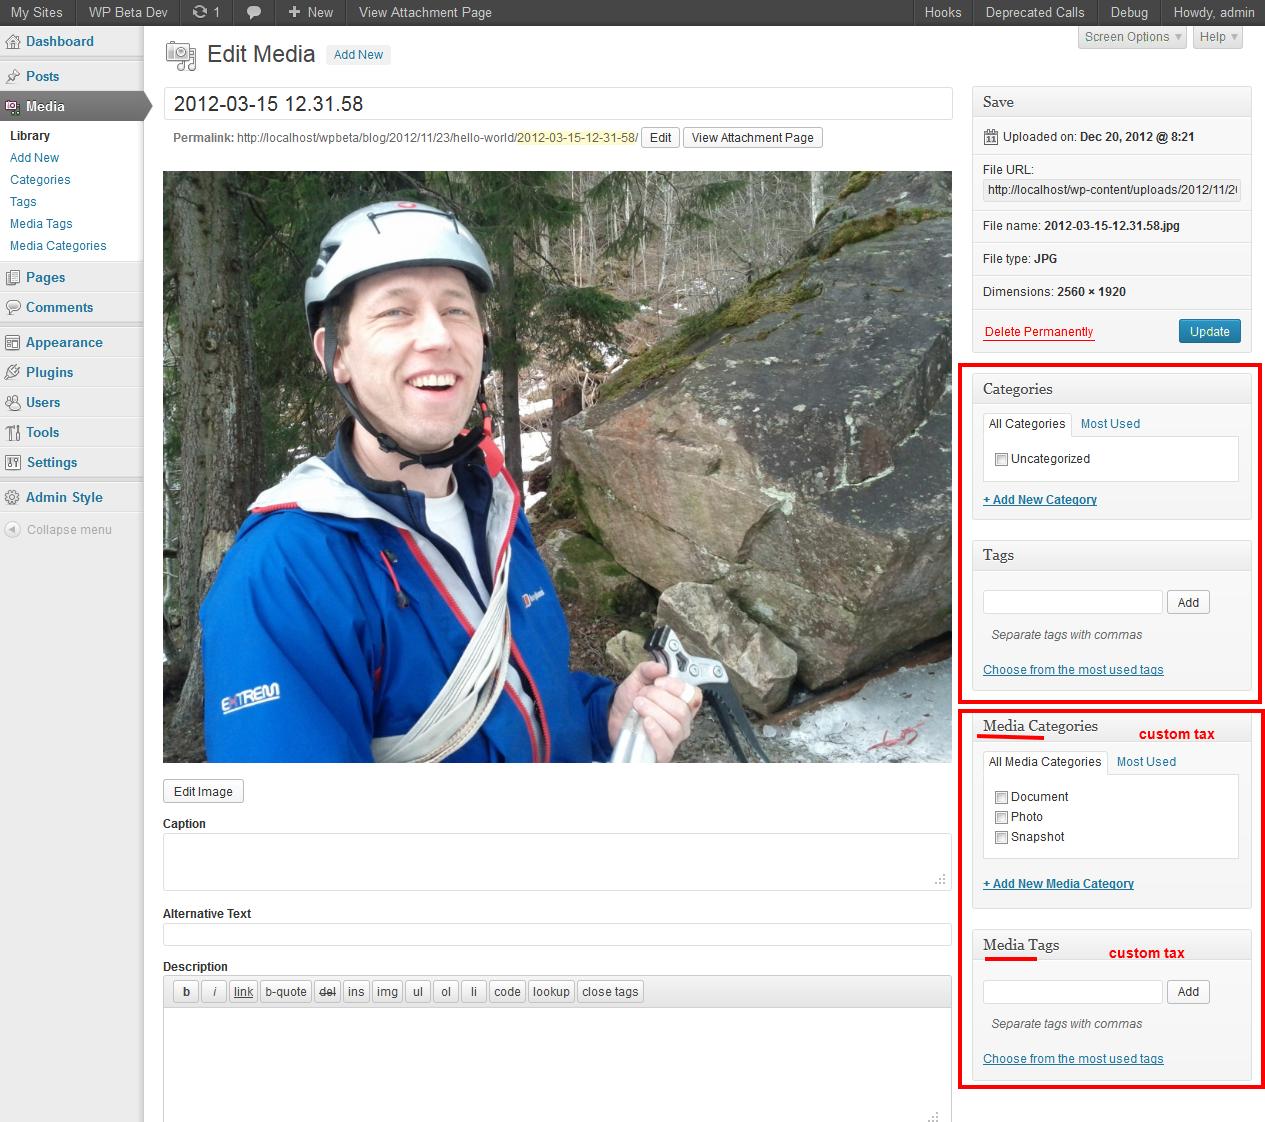Open Add New in the Media submenu

(x=34, y=158)
